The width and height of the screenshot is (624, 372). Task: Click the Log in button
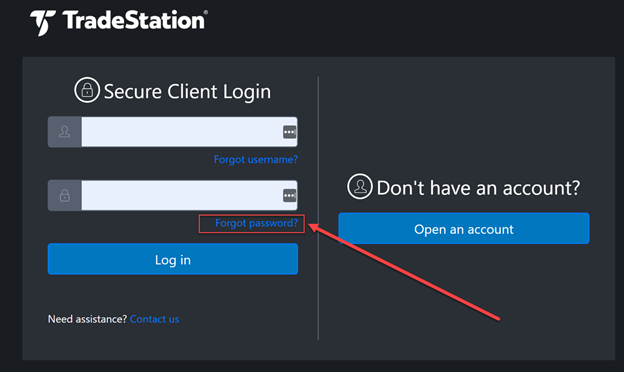coord(173,259)
